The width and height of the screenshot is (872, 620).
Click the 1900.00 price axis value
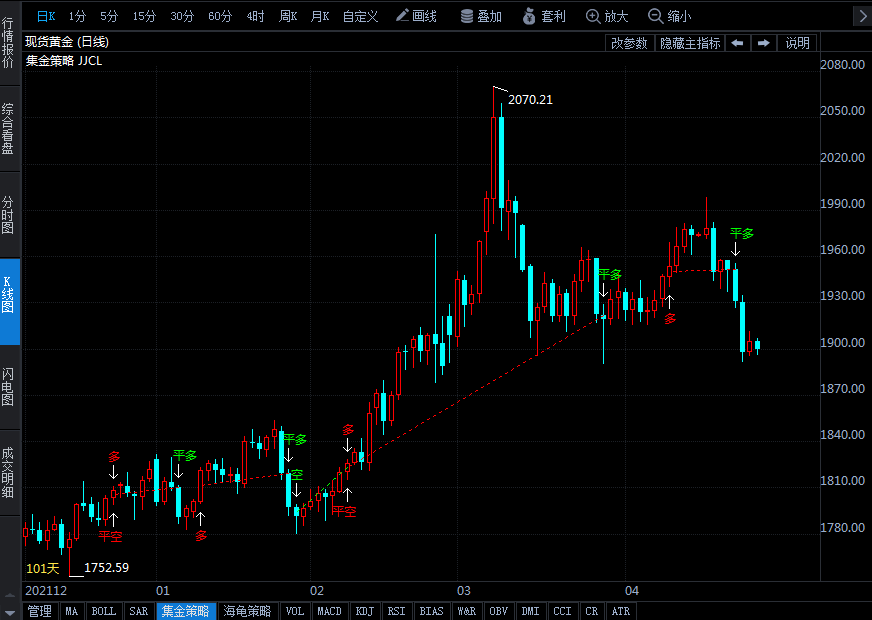[843, 343]
